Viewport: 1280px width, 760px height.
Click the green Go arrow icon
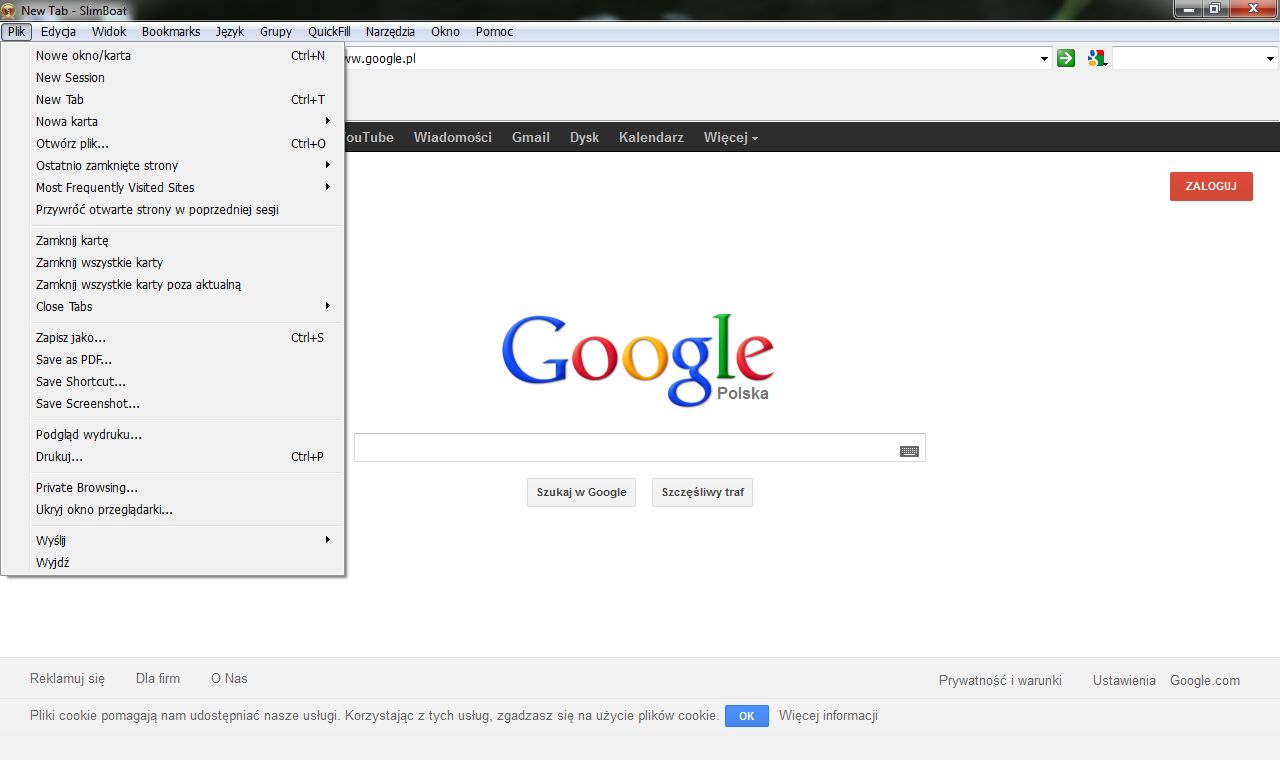coord(1066,59)
